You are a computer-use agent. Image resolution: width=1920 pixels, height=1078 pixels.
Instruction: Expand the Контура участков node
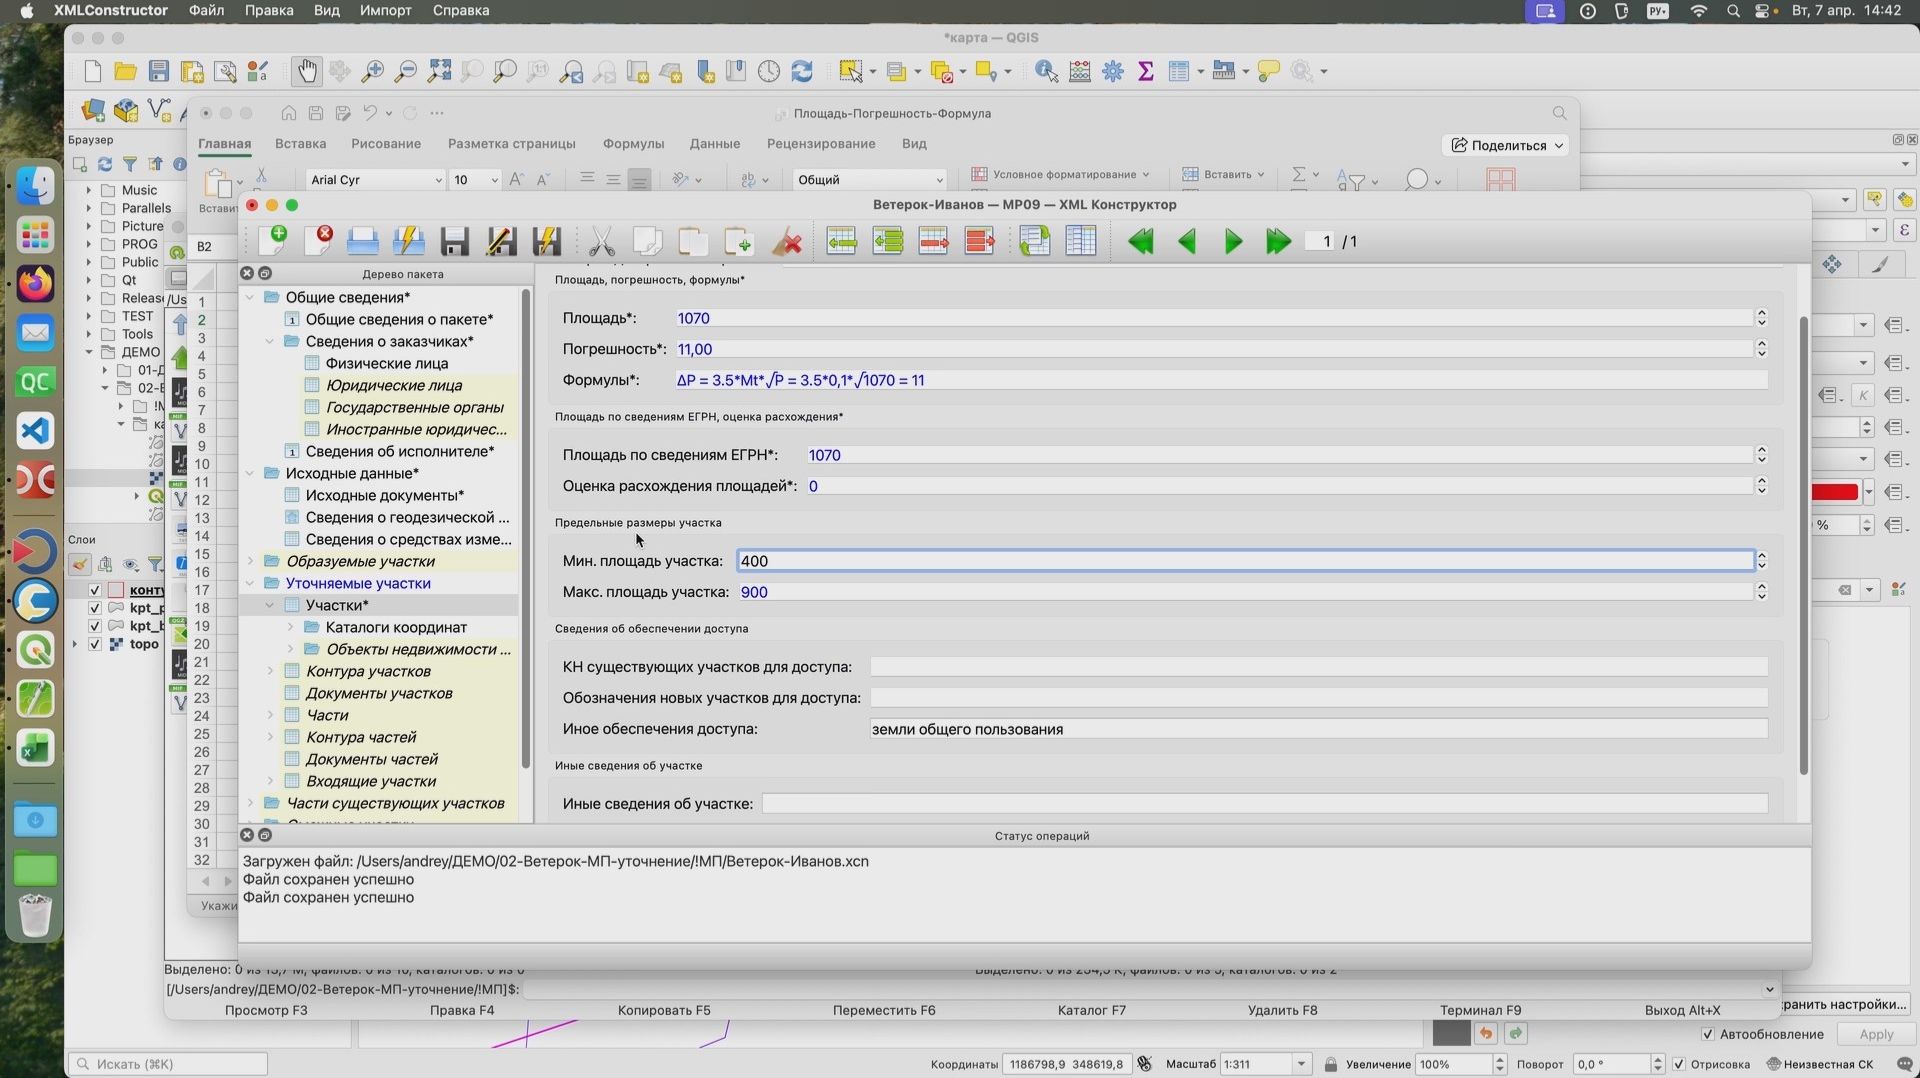point(270,671)
